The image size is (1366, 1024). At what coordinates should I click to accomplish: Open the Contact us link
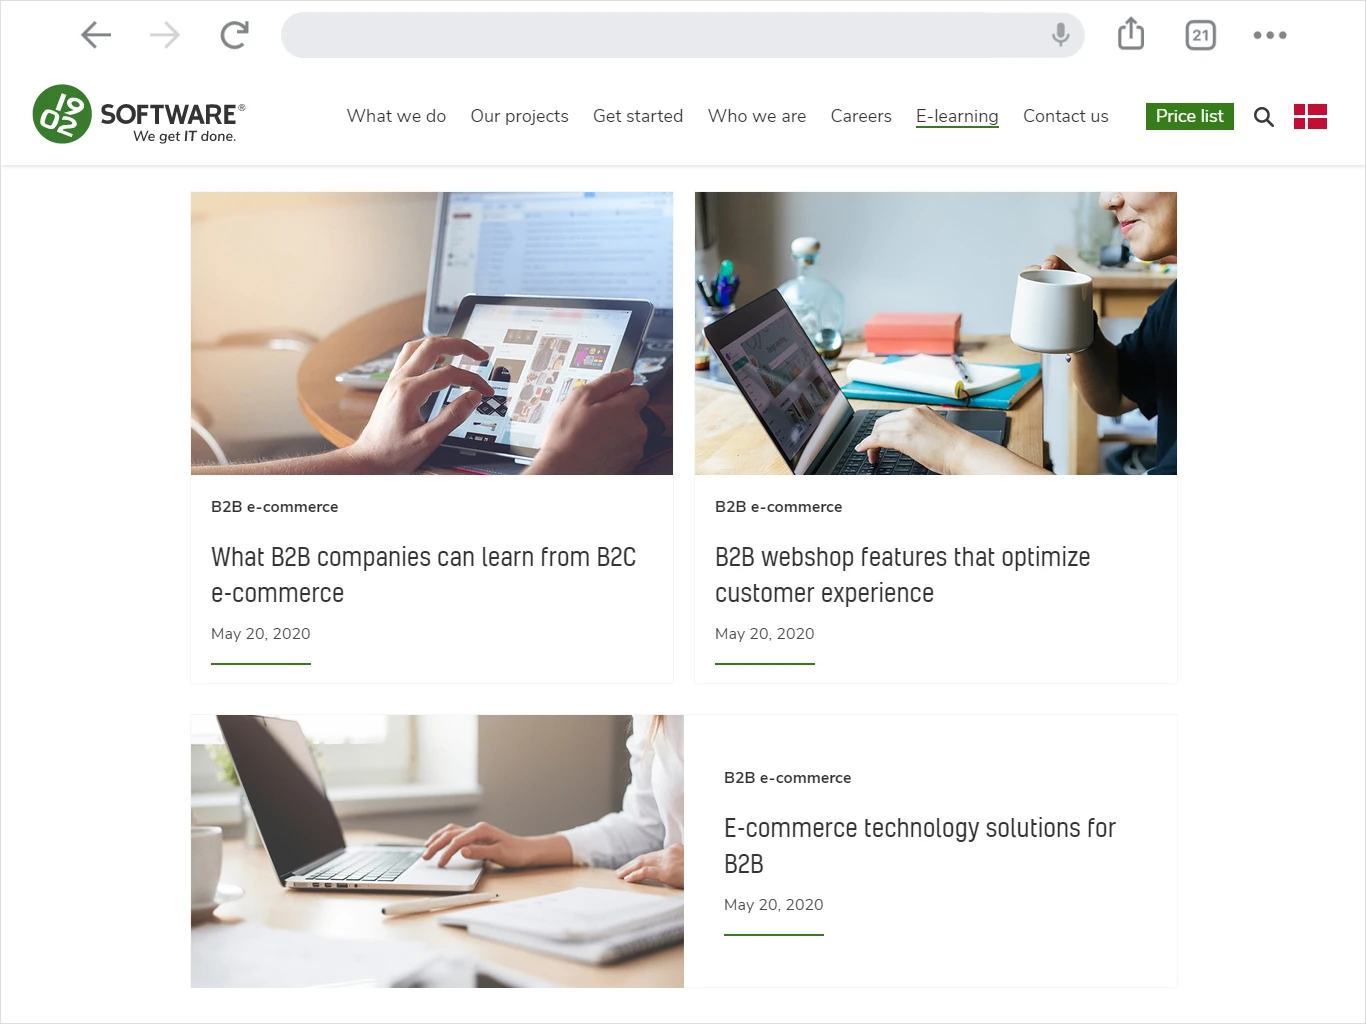click(x=1065, y=116)
